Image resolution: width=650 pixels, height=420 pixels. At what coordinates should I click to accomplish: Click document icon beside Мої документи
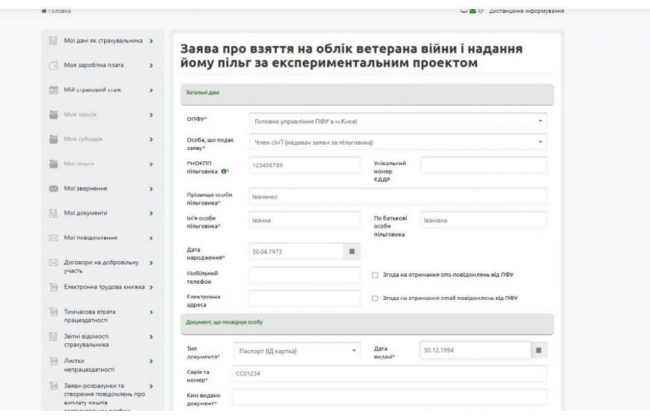53,213
